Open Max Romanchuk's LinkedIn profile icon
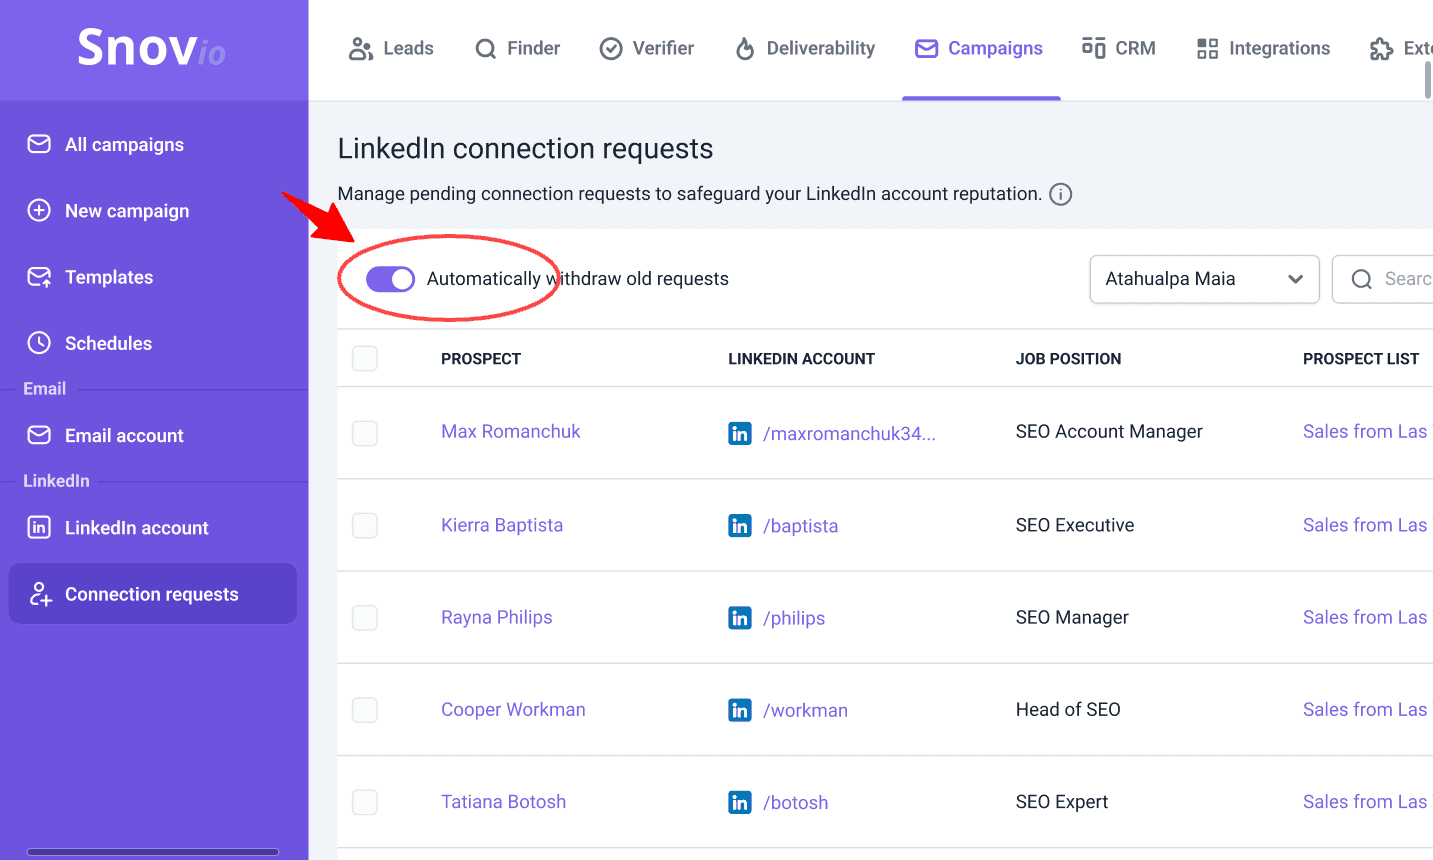 coord(739,433)
